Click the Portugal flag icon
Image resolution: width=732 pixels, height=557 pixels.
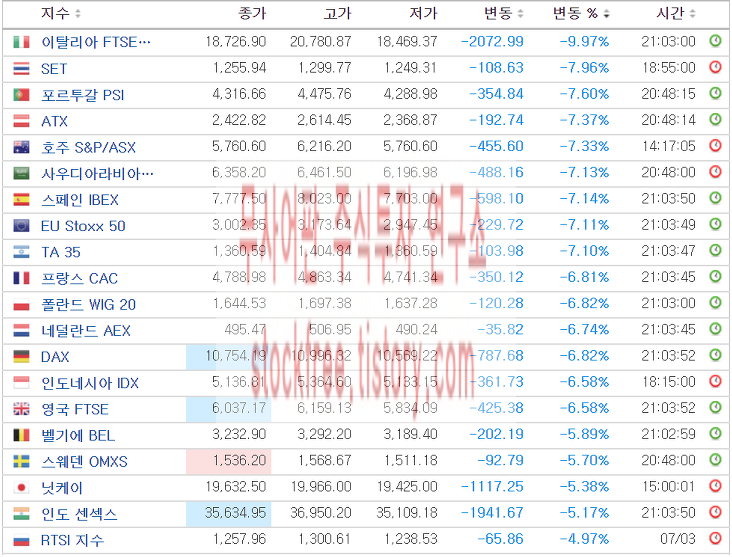pyautogui.click(x=21, y=95)
